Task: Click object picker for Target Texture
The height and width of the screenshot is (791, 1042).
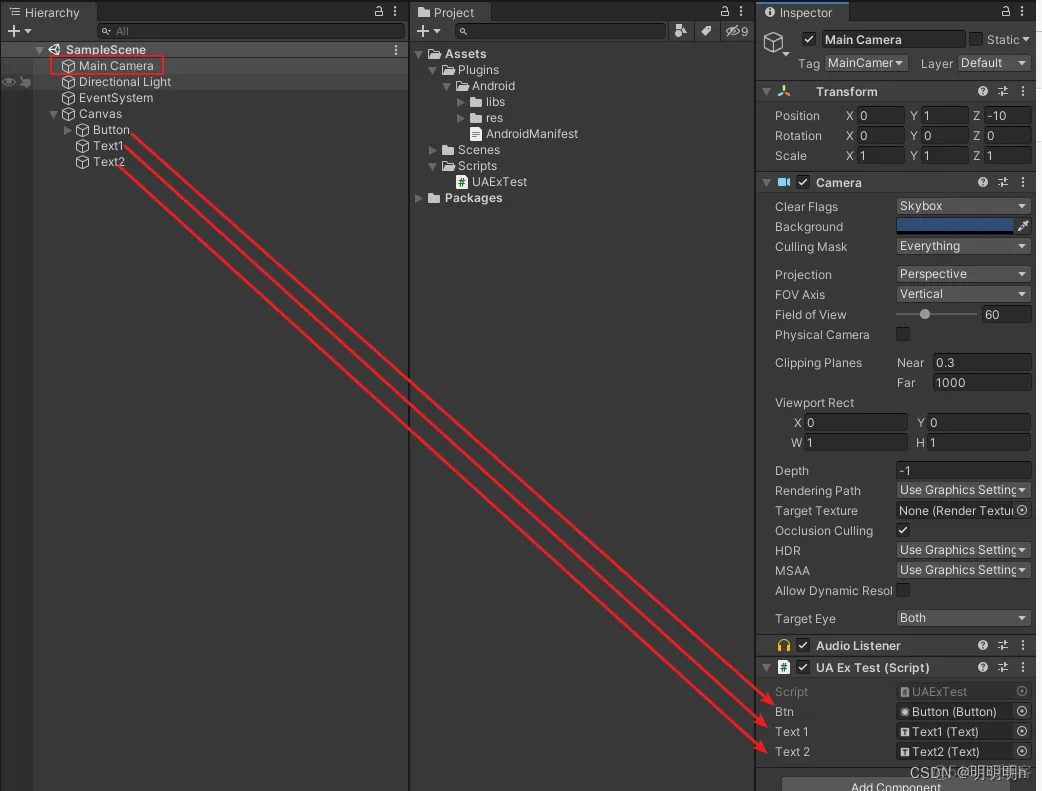Action: 1022,510
